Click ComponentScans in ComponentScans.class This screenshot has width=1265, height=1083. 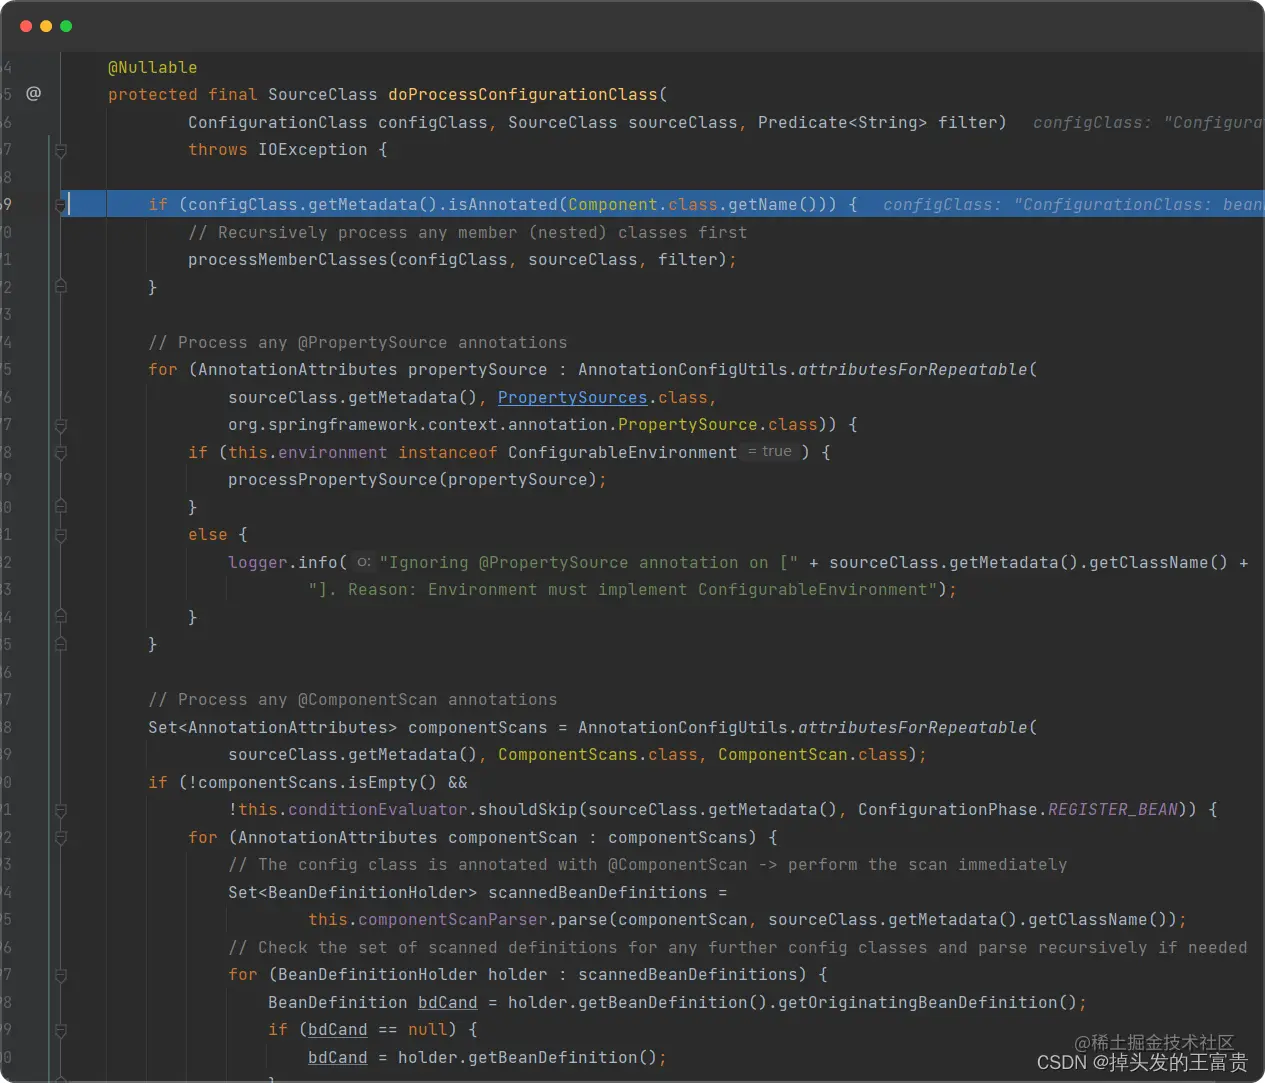[x=568, y=754]
